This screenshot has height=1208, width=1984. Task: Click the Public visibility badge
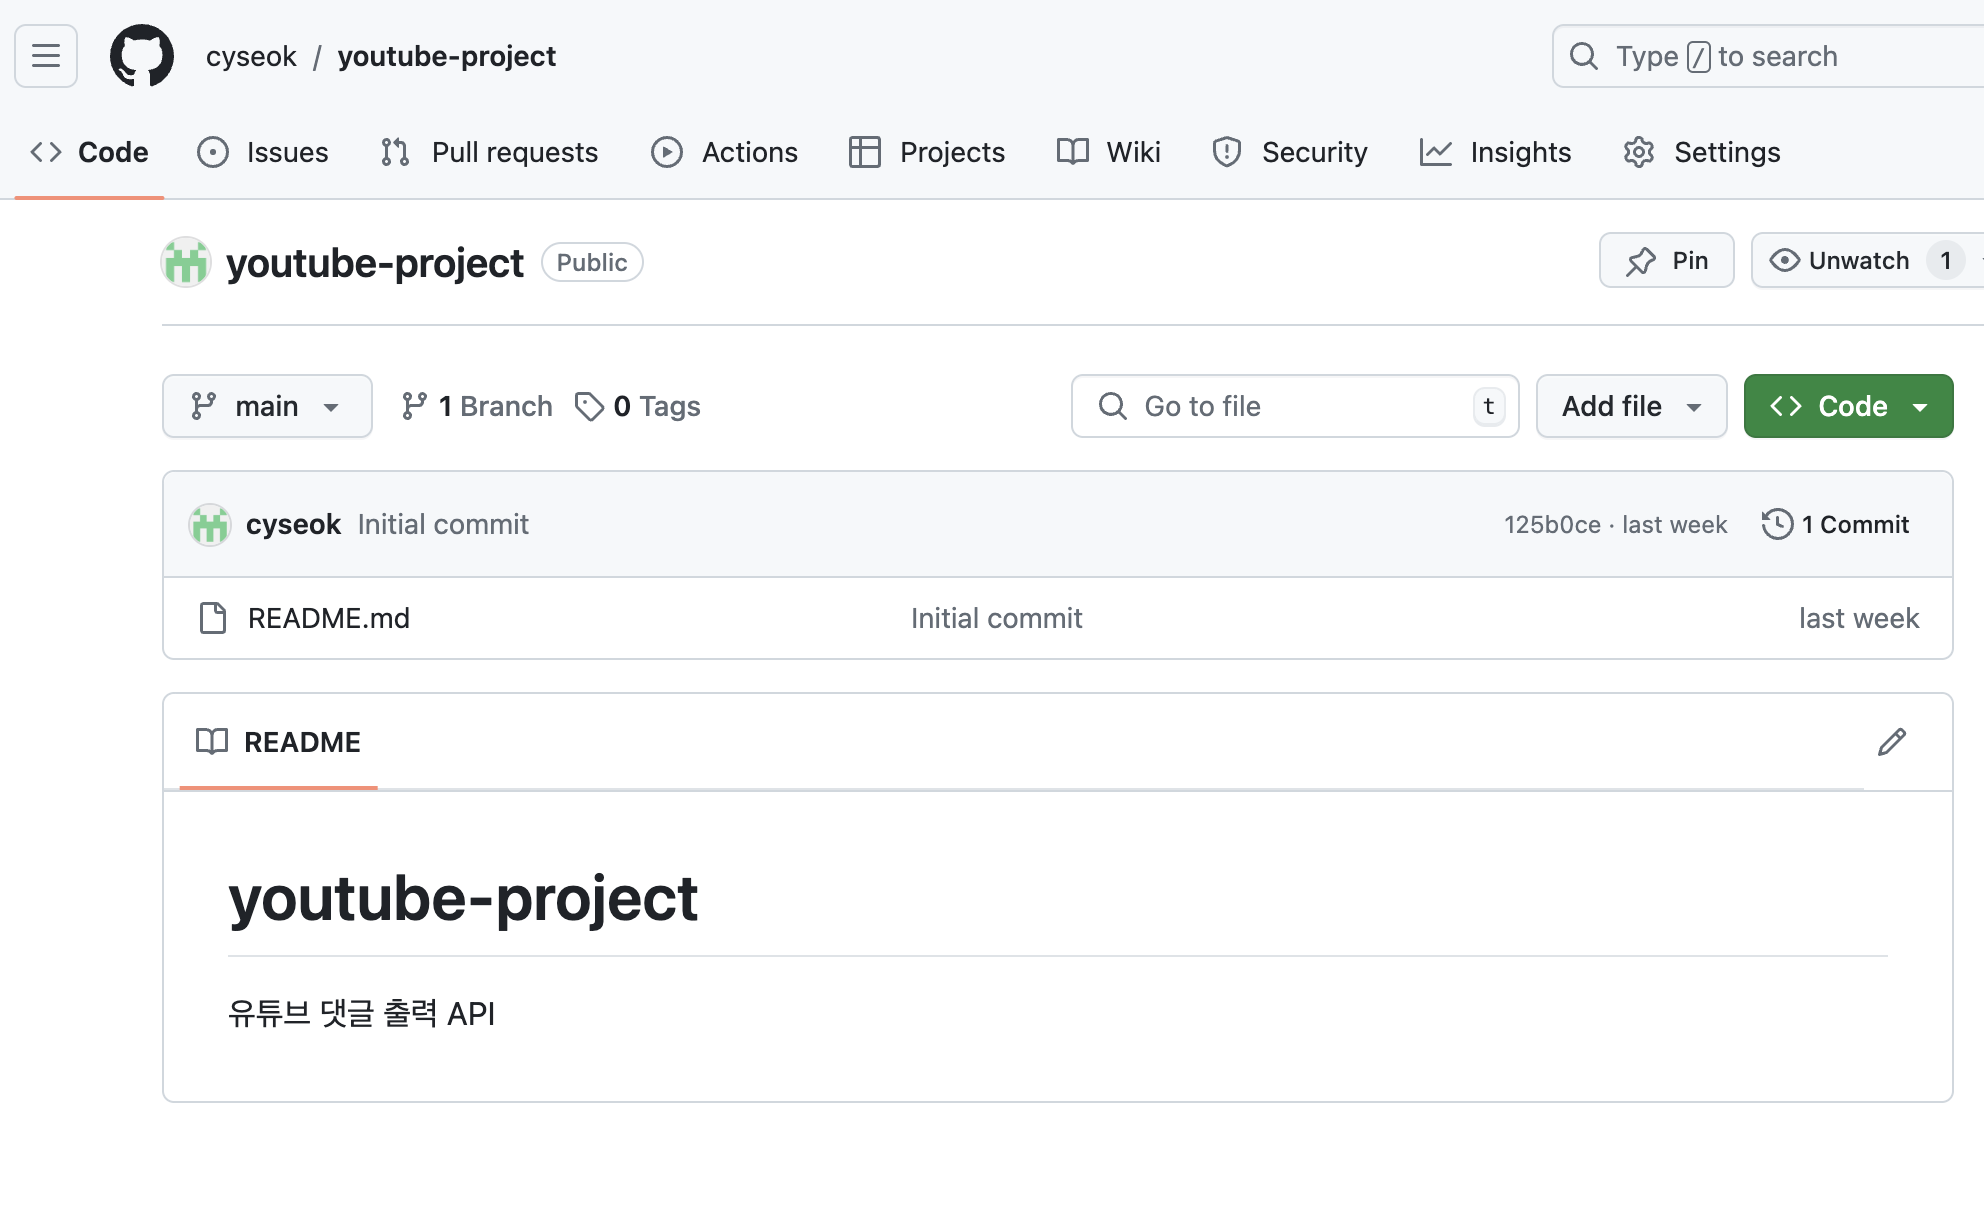[592, 262]
